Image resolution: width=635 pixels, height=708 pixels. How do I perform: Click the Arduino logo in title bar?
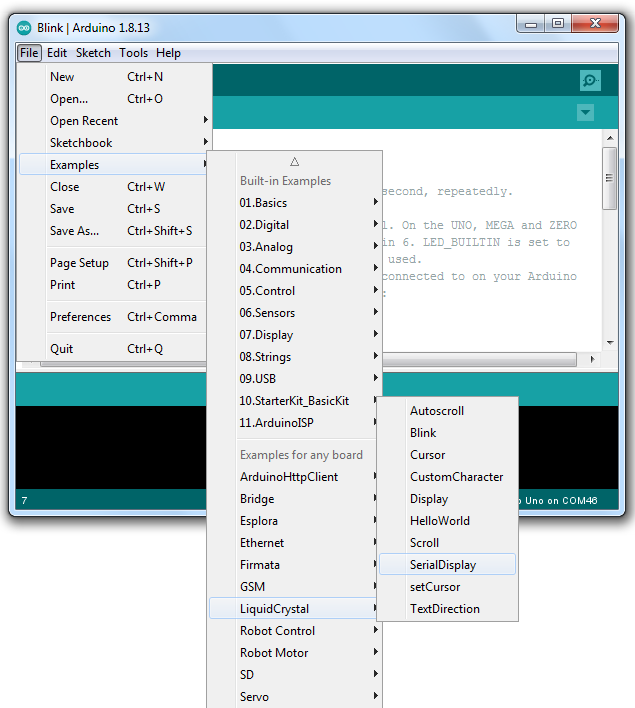click(24, 28)
